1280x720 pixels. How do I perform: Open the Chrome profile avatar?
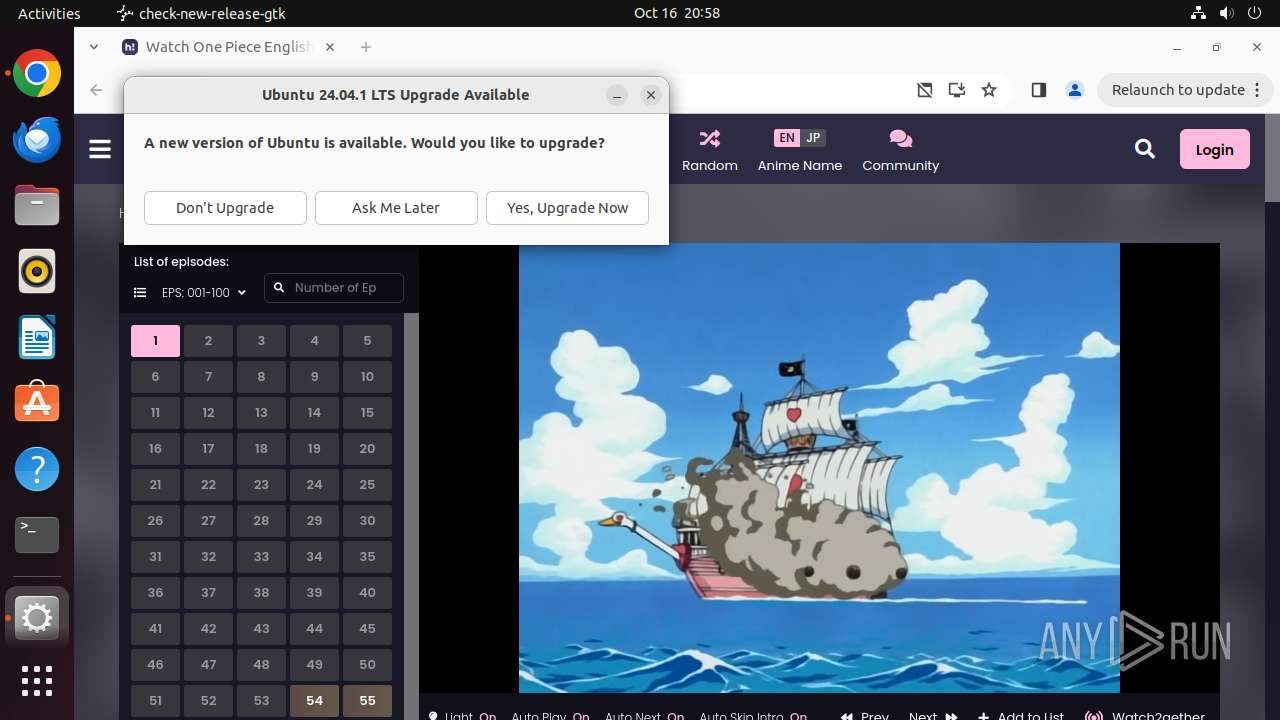[x=1075, y=90]
